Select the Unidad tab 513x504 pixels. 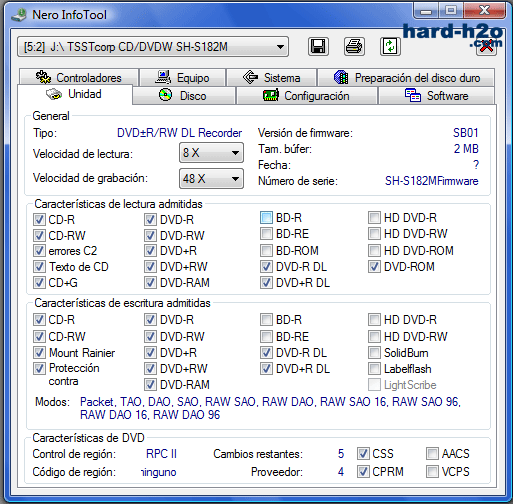[75, 94]
